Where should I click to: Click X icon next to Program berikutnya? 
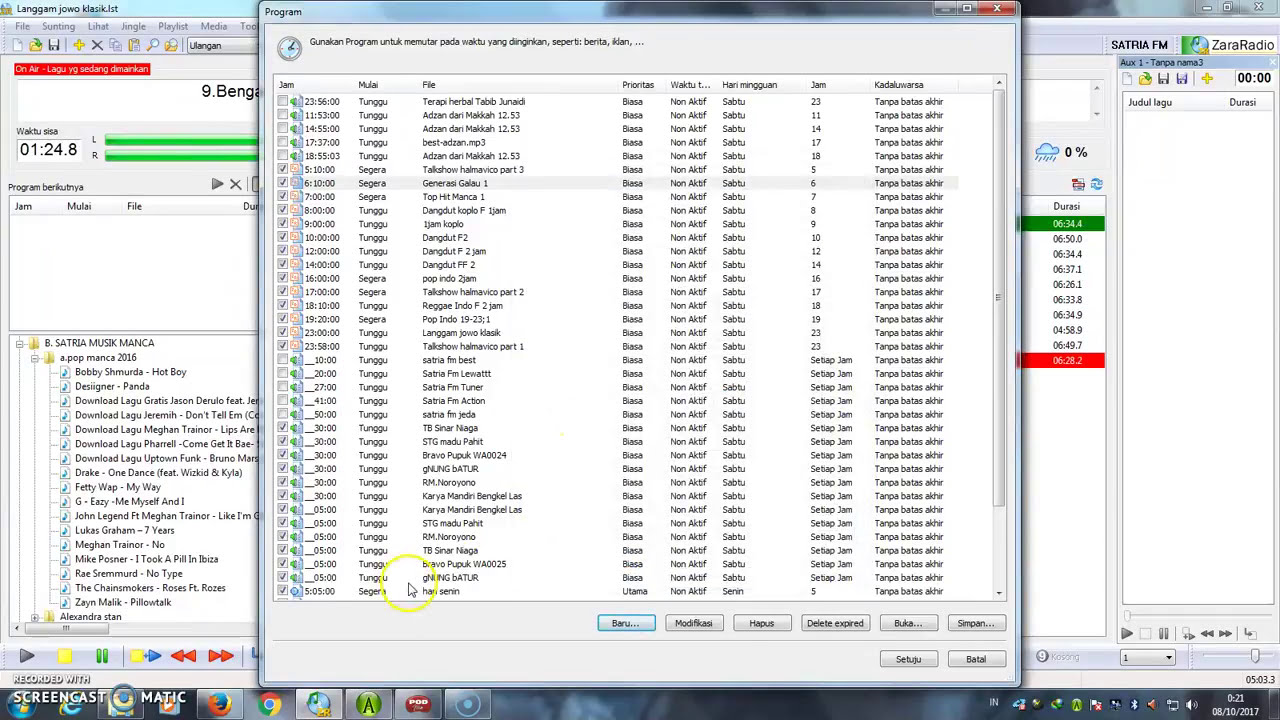coord(235,184)
